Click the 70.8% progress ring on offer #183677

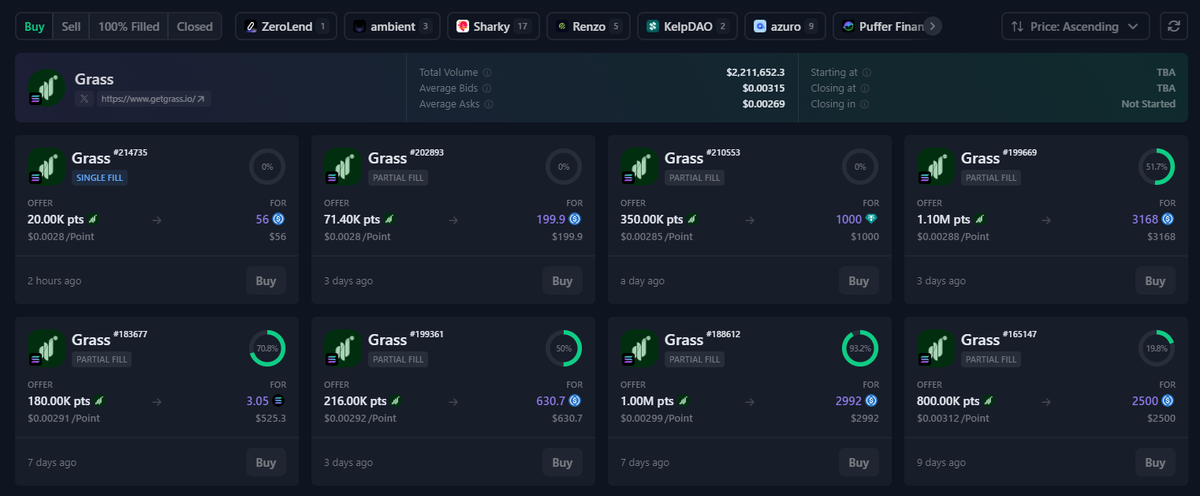click(267, 348)
